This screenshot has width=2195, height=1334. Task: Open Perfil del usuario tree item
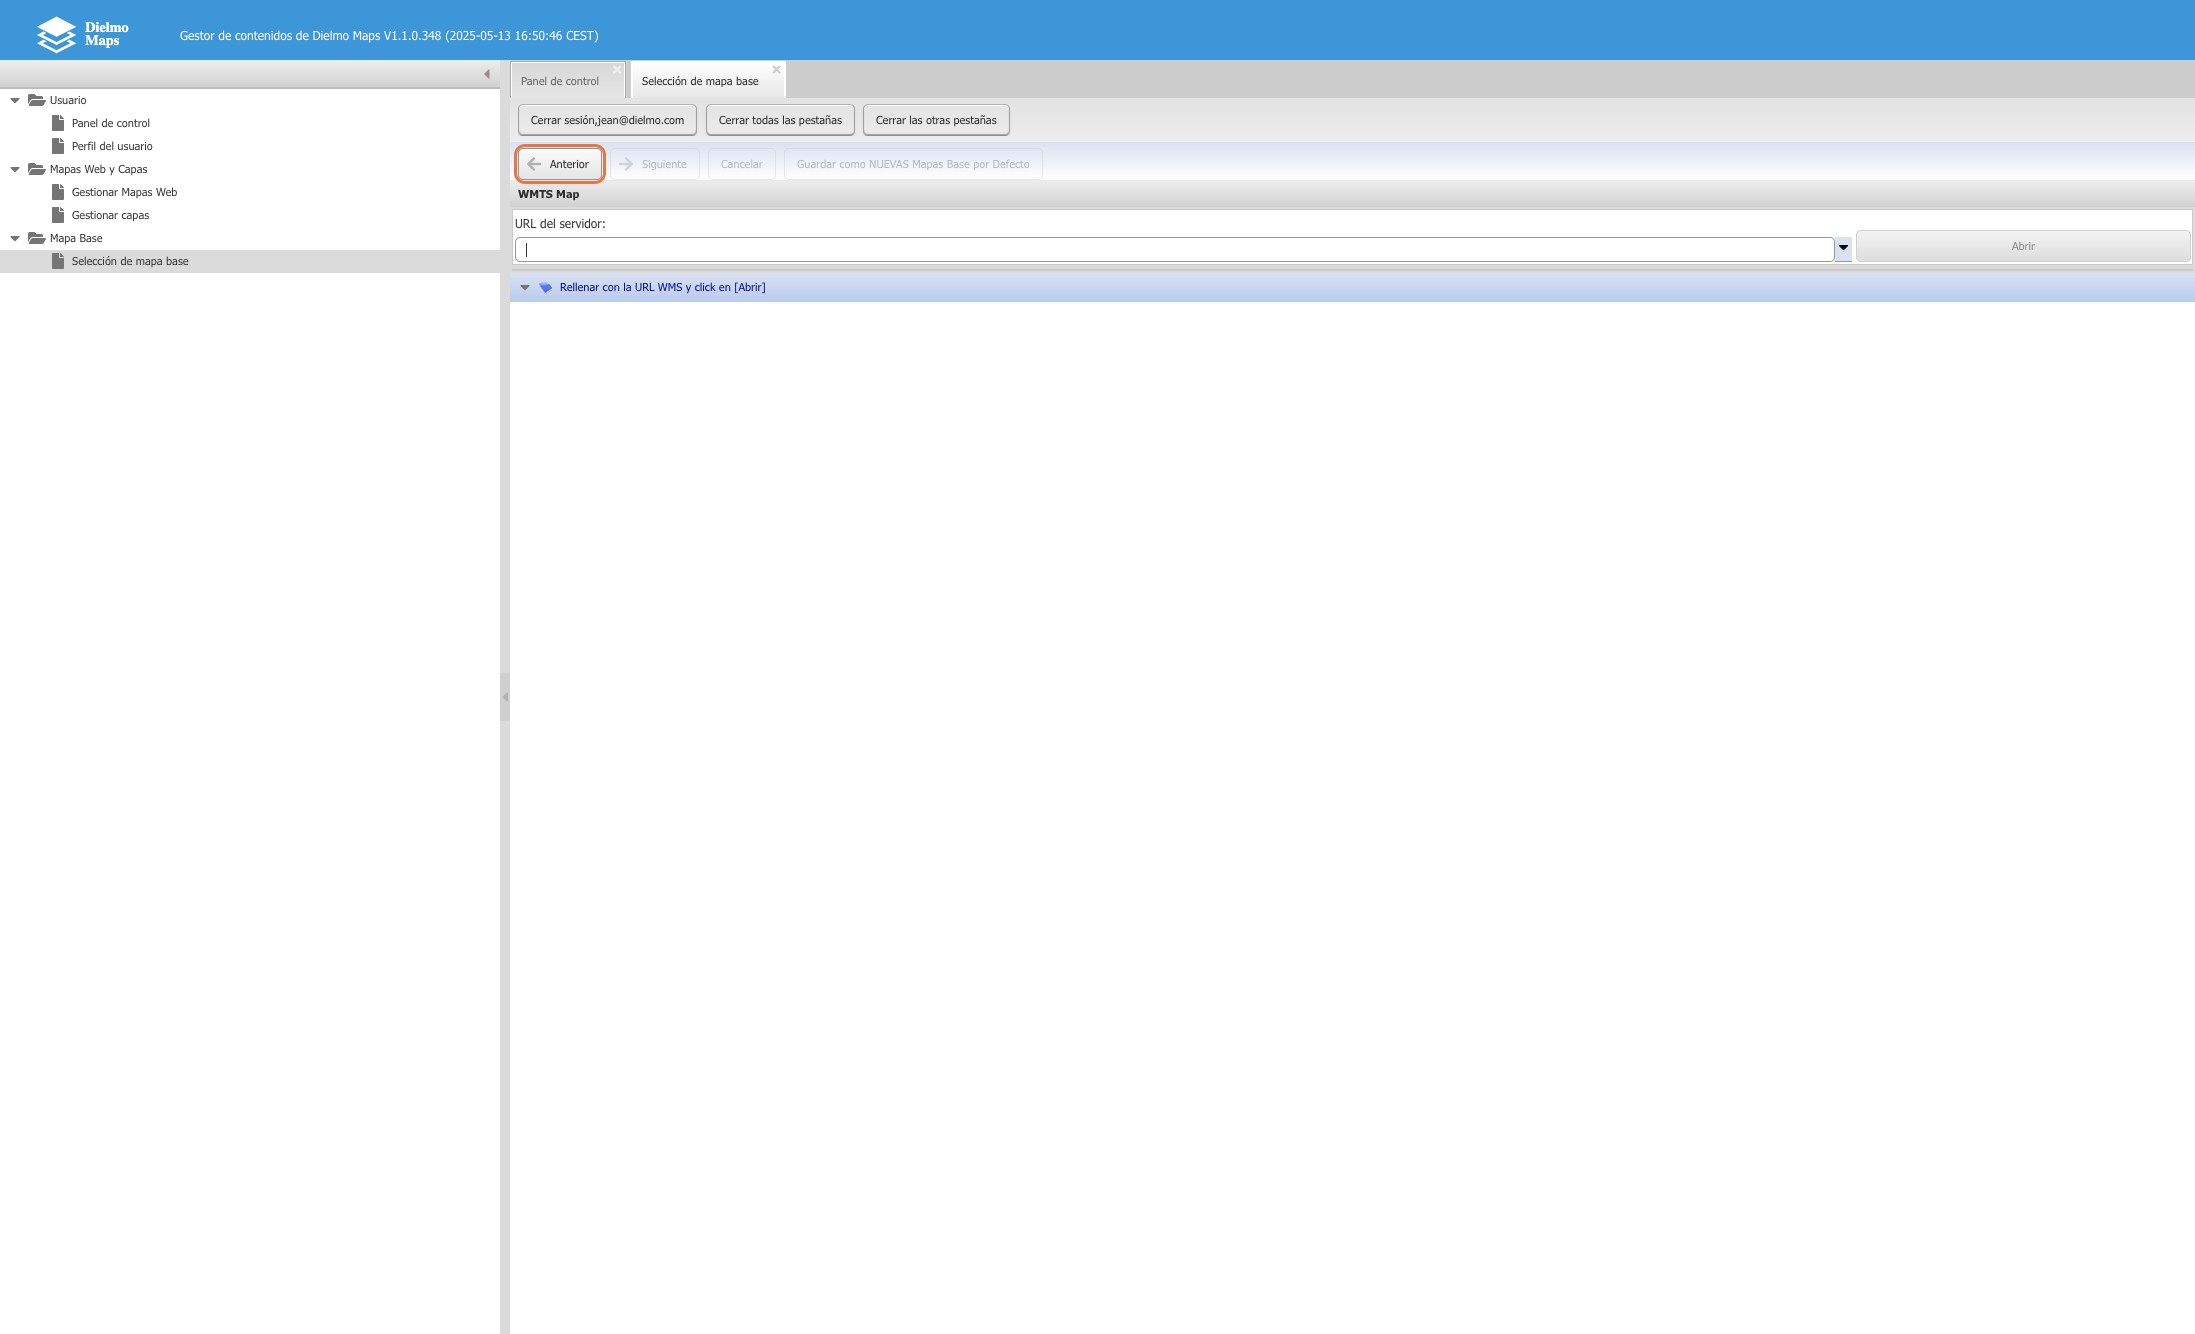[x=112, y=146]
